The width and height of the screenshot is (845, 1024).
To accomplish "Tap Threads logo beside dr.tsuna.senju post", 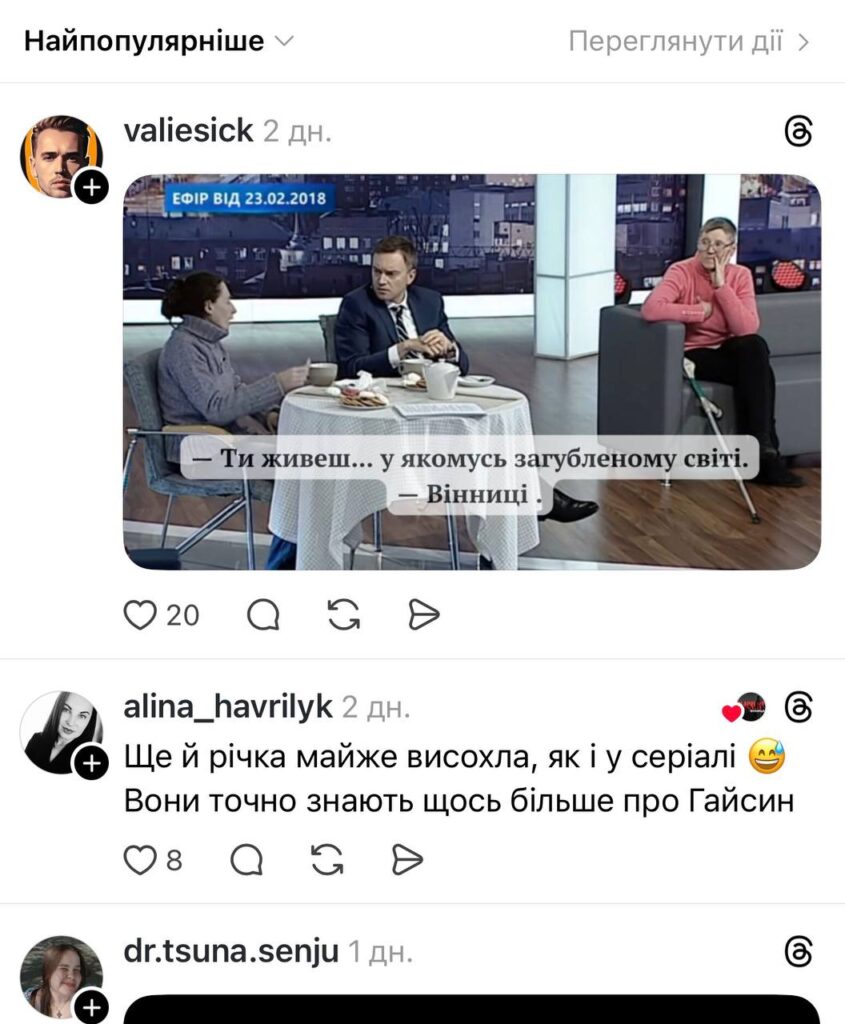I will (798, 952).
